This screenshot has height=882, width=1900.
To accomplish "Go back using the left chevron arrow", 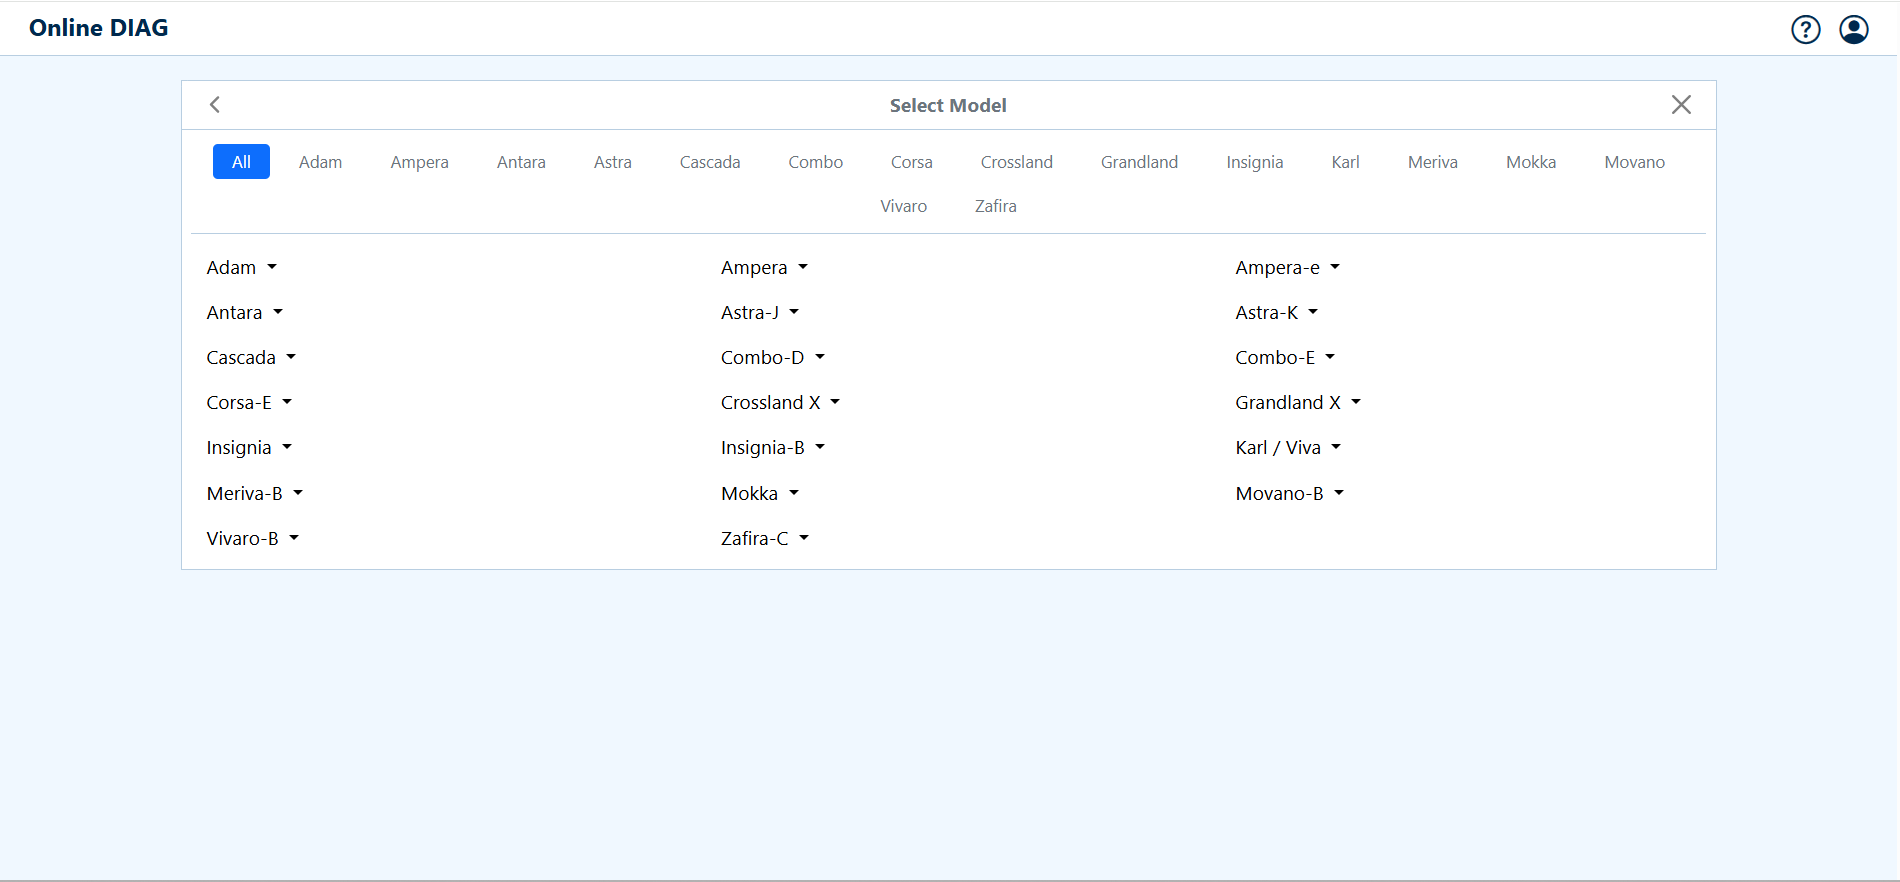I will (x=215, y=105).
